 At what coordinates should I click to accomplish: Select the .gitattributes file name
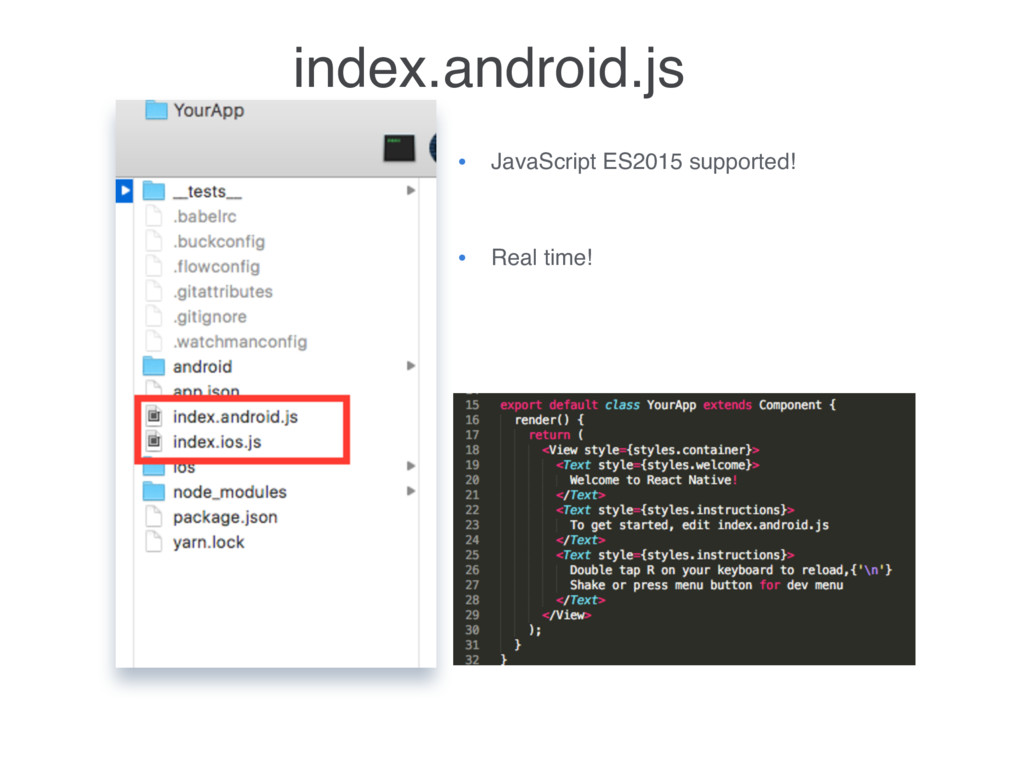click(x=223, y=291)
